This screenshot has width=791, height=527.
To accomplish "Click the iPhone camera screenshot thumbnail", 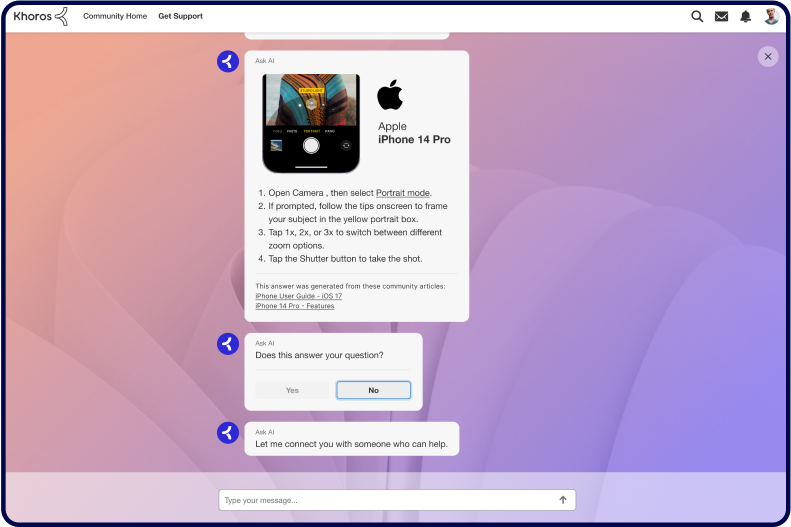I will 311,124.
